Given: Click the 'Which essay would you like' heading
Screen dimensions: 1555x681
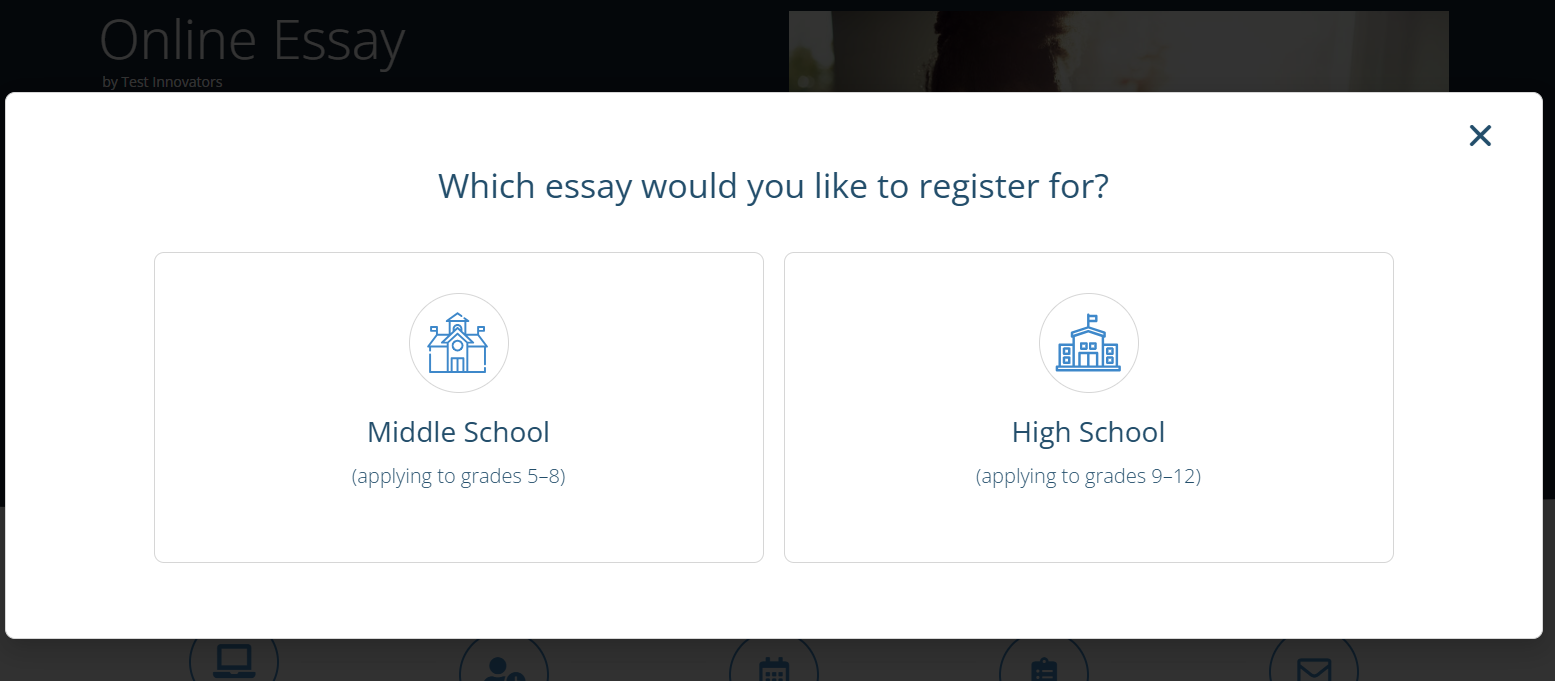Looking at the screenshot, I should [773, 186].
